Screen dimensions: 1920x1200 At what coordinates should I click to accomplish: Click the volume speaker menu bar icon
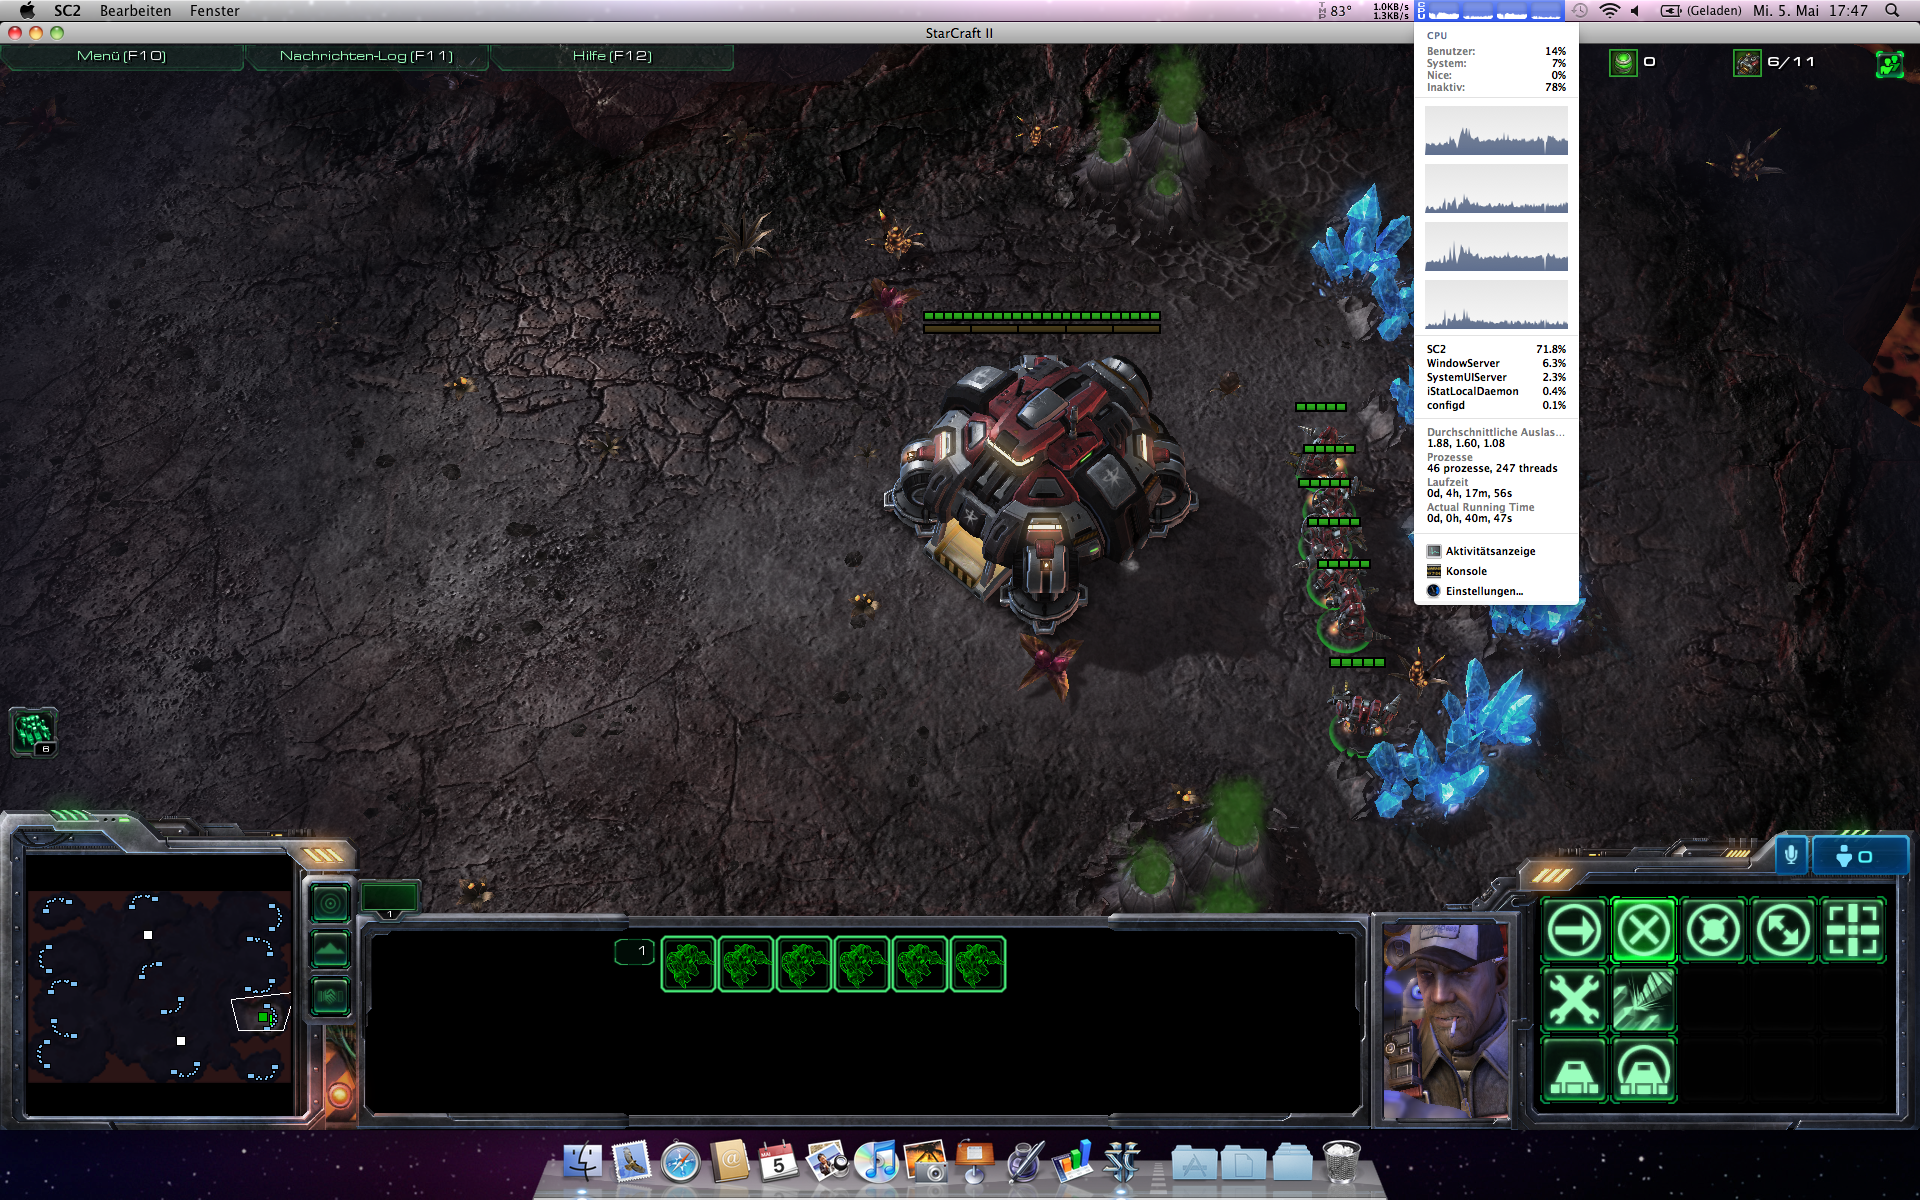1636,11
